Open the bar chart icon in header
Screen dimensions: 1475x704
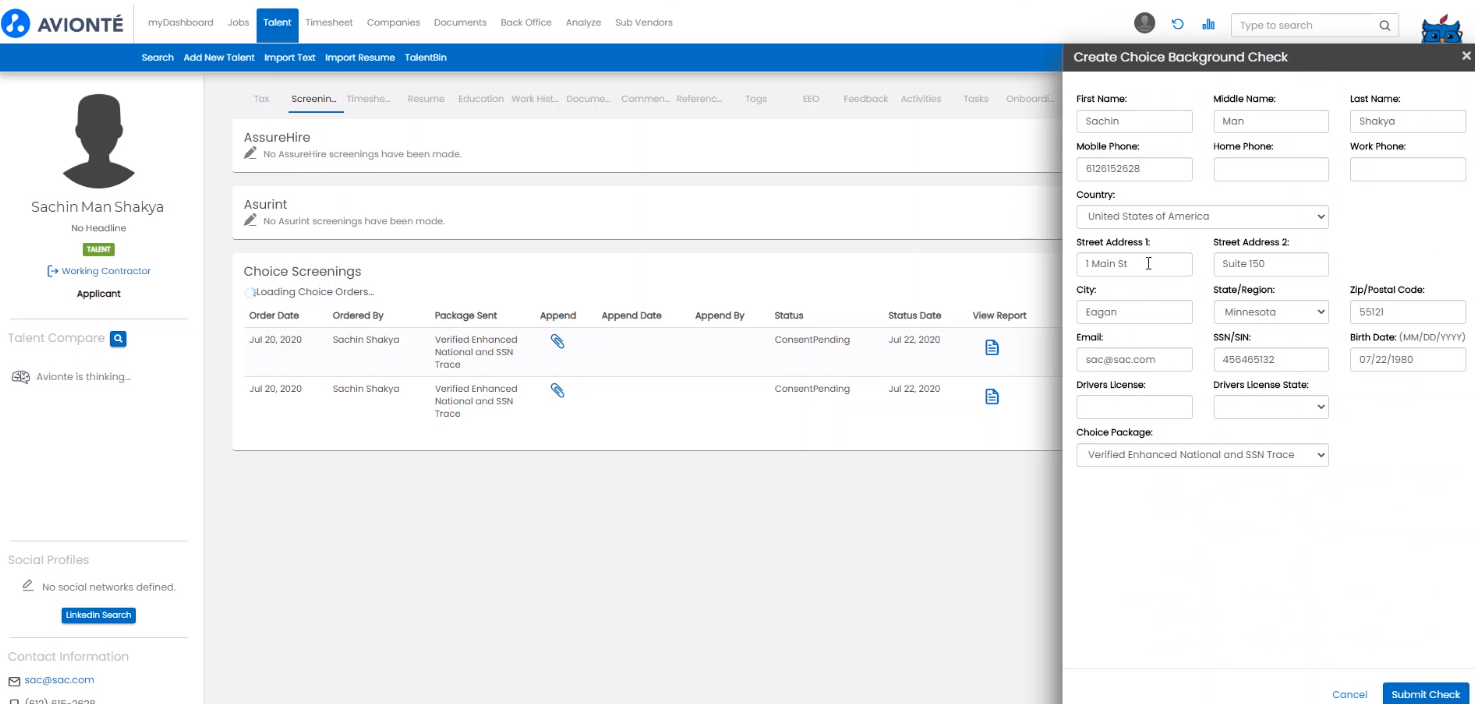[1208, 25]
